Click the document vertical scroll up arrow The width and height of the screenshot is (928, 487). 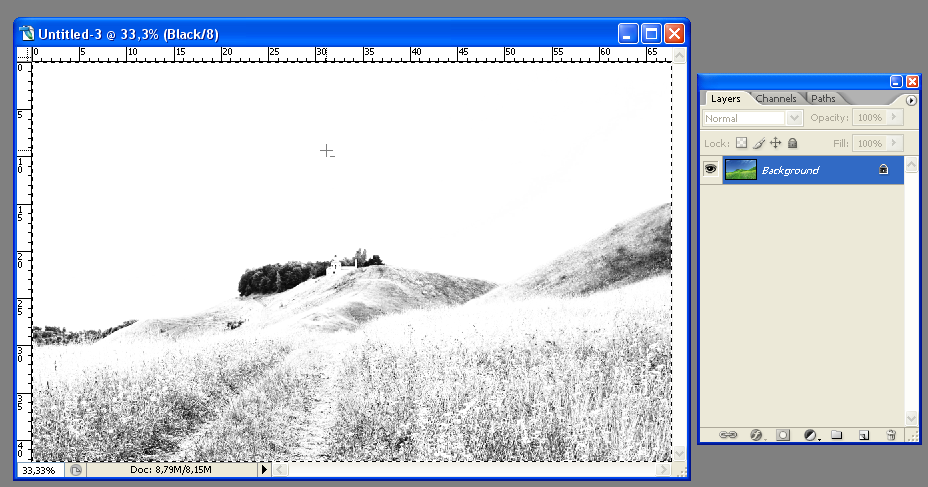tap(679, 56)
